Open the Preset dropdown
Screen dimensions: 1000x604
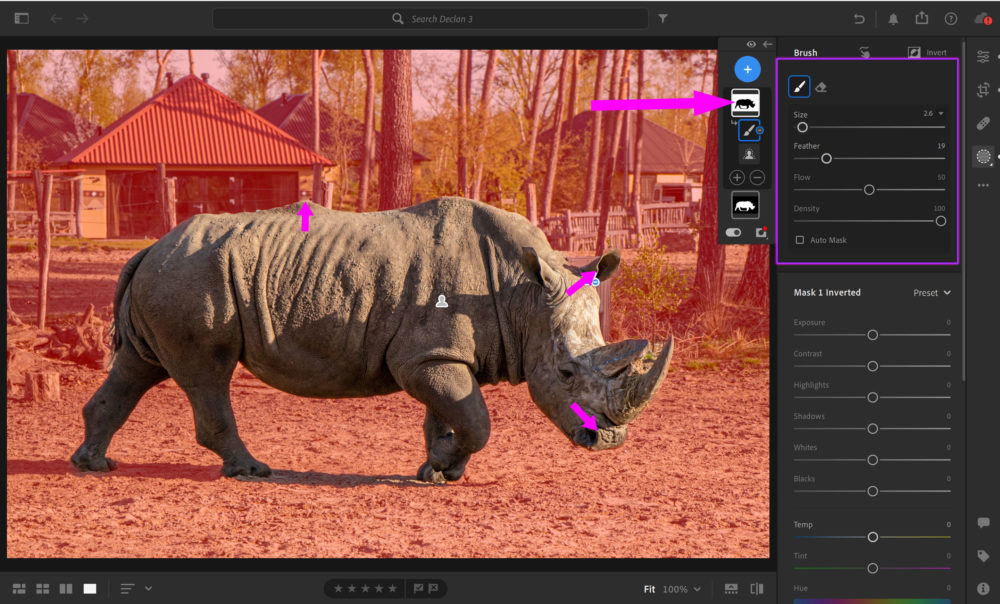932,293
